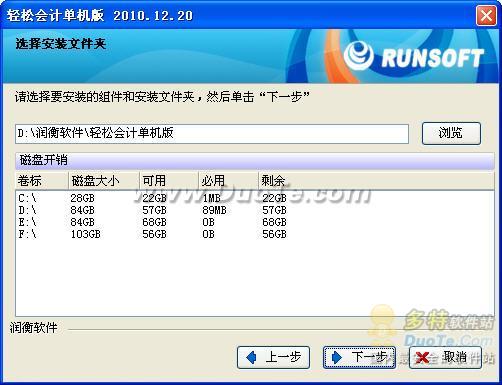The height and width of the screenshot is (385, 502).
Task: Click the 必用 column header
Action: pyautogui.click(x=229, y=181)
